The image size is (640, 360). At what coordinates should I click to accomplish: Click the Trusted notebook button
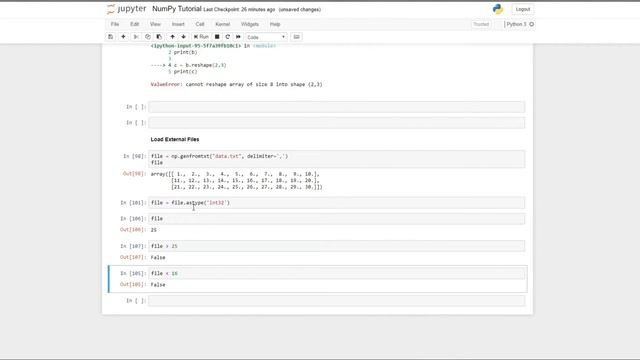481,24
